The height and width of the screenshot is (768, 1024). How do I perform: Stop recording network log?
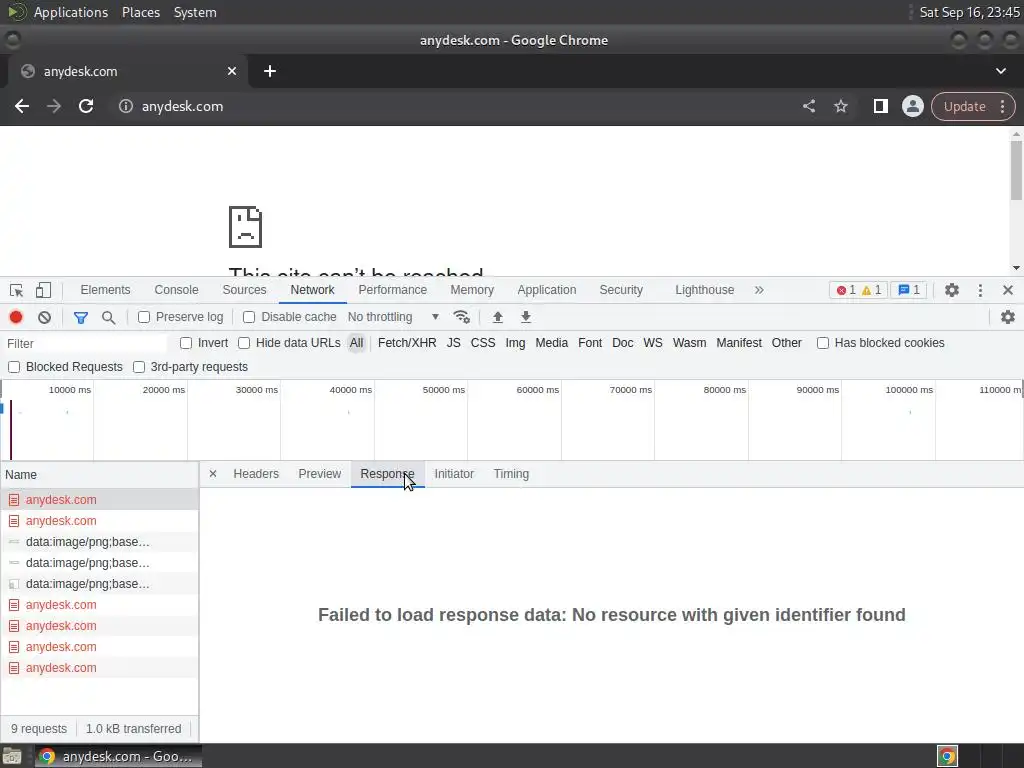pyautogui.click(x=16, y=317)
